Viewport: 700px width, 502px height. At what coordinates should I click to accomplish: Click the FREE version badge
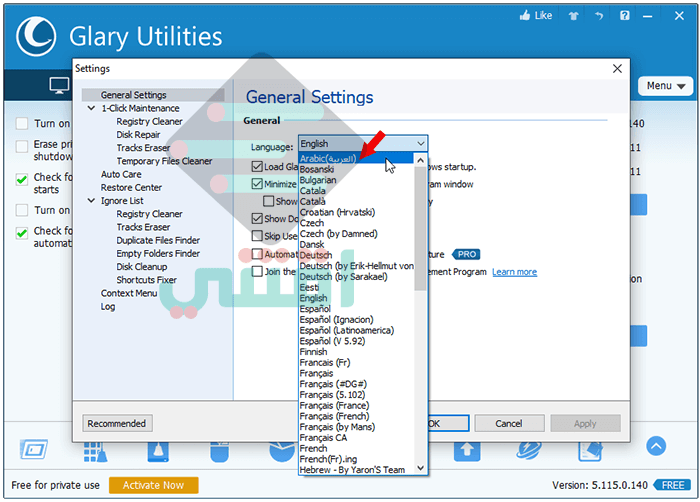[x=672, y=485]
